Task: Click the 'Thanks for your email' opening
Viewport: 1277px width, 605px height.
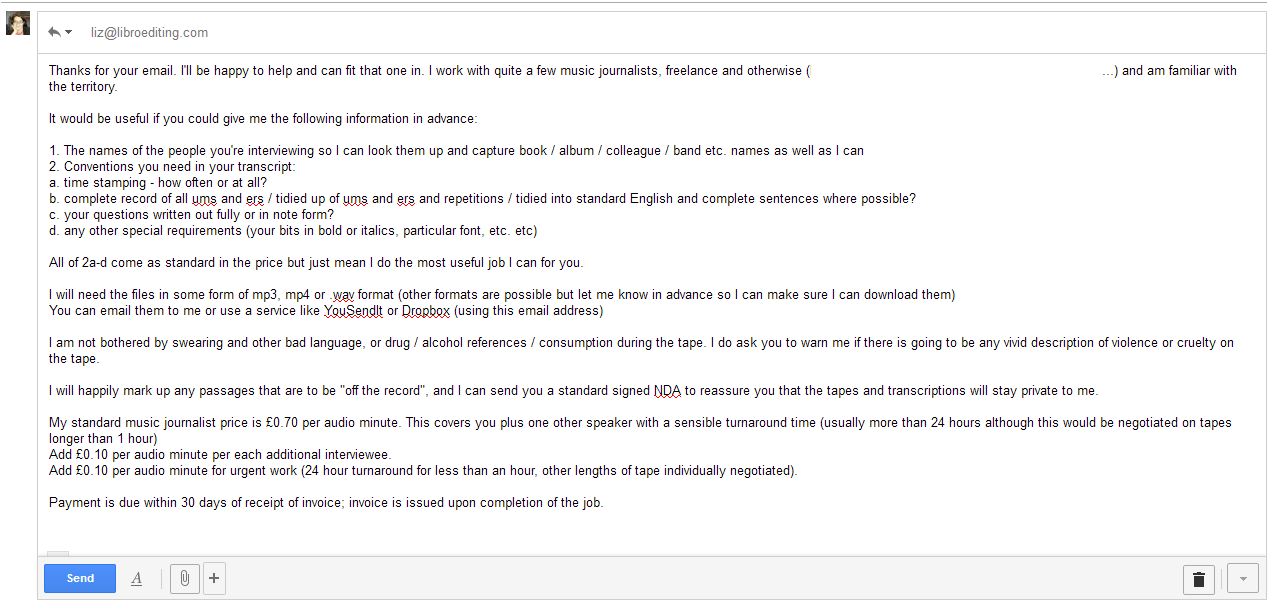Action: pyautogui.click(x=111, y=71)
